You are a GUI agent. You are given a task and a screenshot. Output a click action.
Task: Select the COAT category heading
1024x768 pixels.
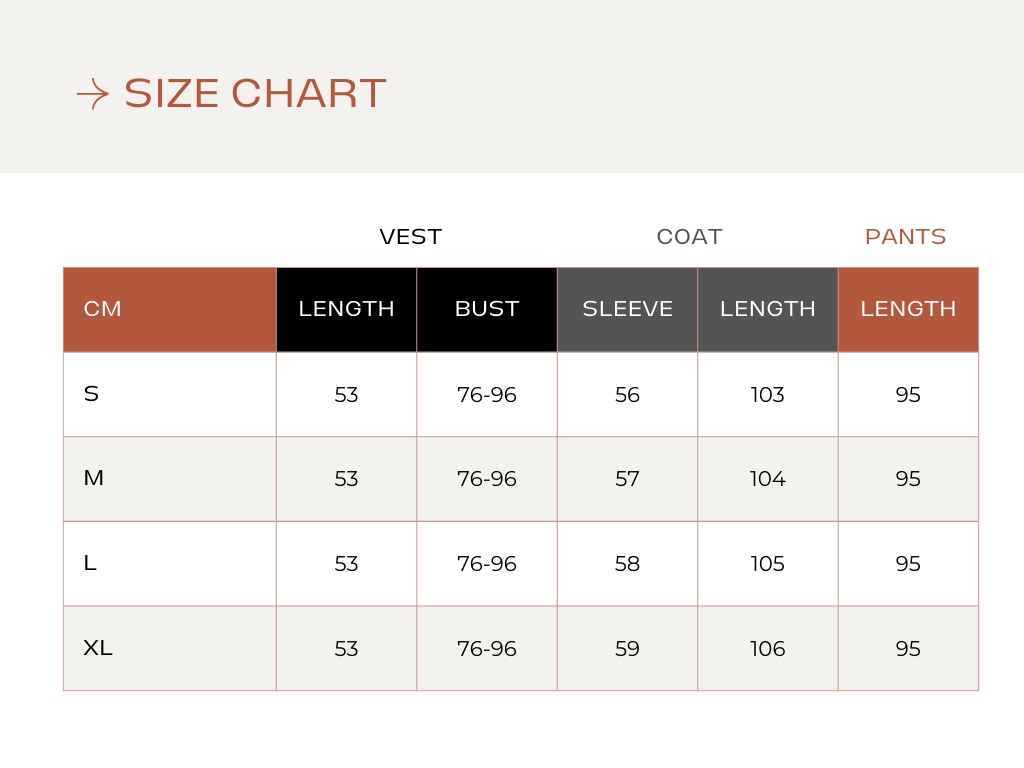click(x=689, y=237)
